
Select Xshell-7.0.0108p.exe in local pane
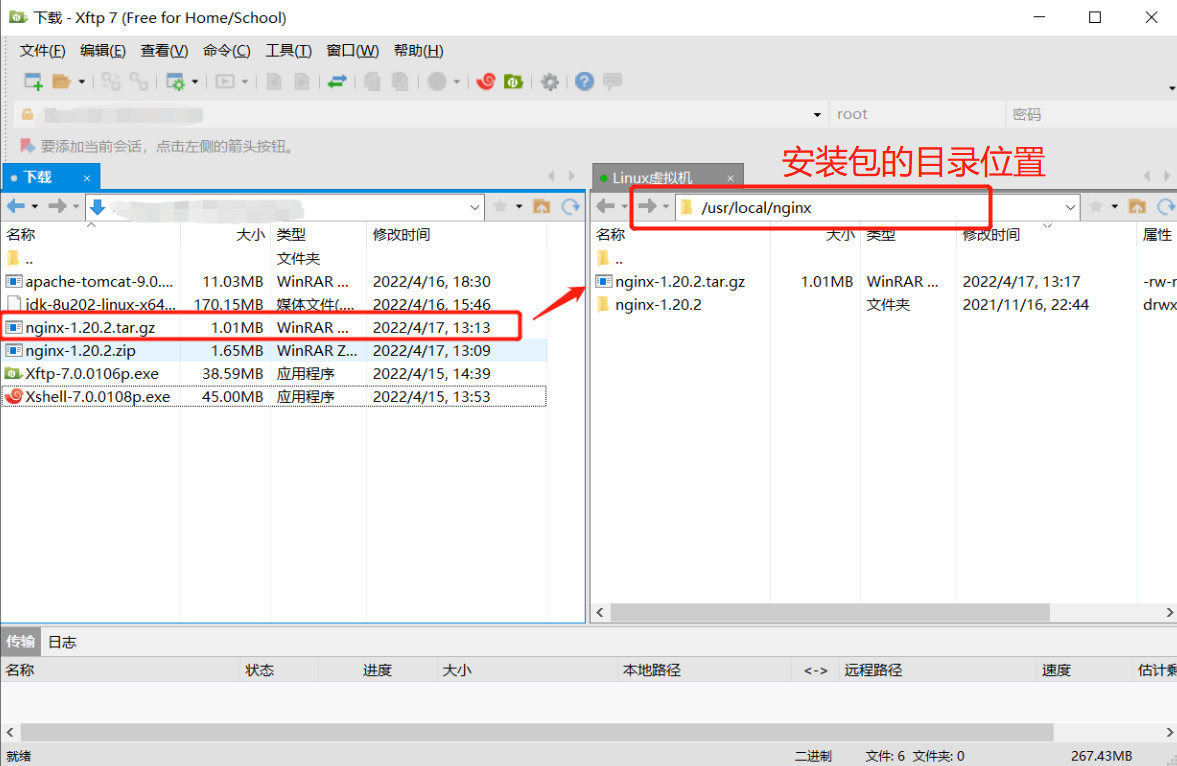click(275, 397)
